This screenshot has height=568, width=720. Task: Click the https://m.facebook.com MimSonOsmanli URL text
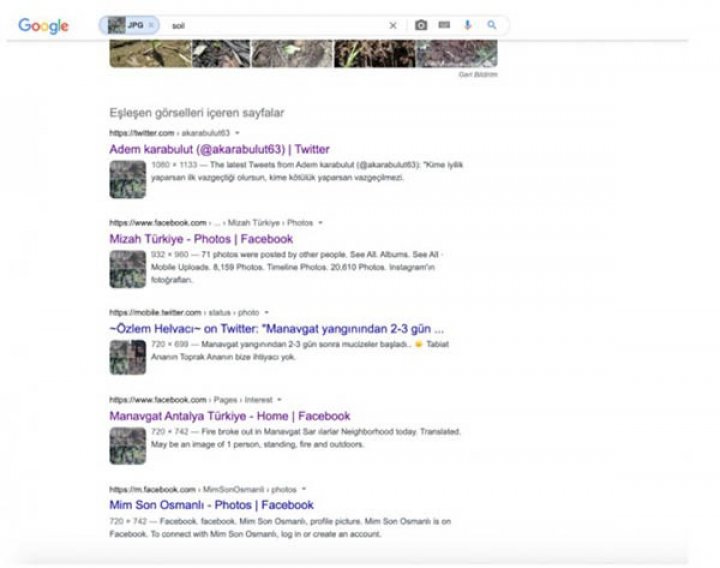(202, 489)
